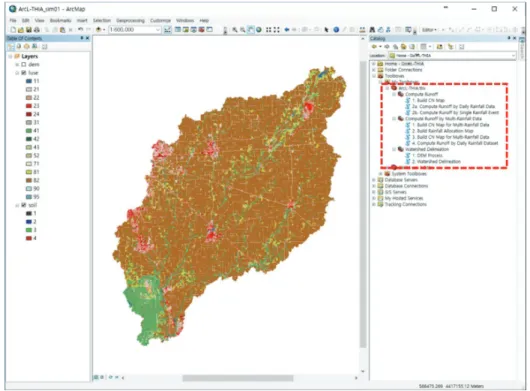Expand the Database Servers node
Image resolution: width=530 pixels, height=391 pixels.
click(x=374, y=180)
